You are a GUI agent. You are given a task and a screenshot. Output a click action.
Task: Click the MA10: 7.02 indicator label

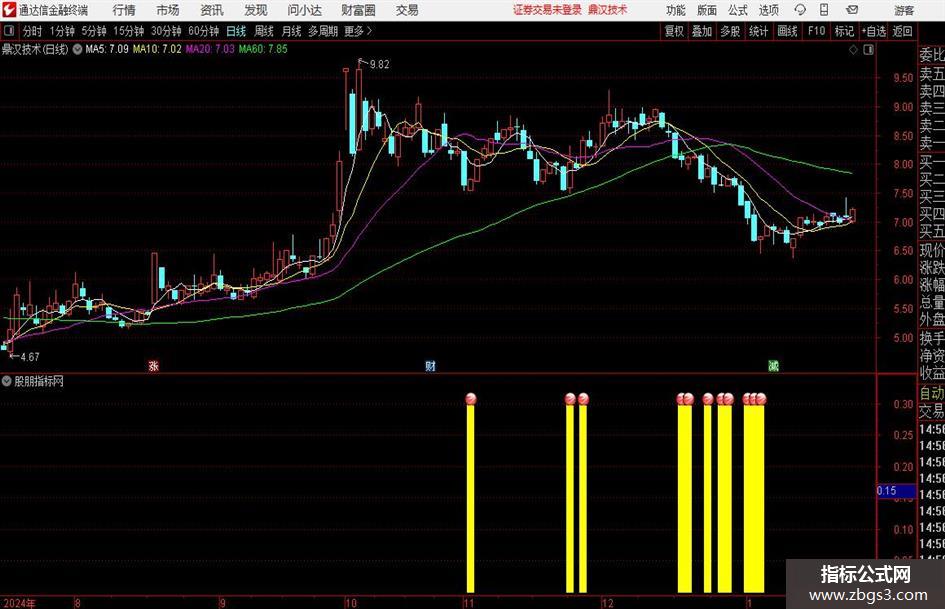click(x=157, y=49)
